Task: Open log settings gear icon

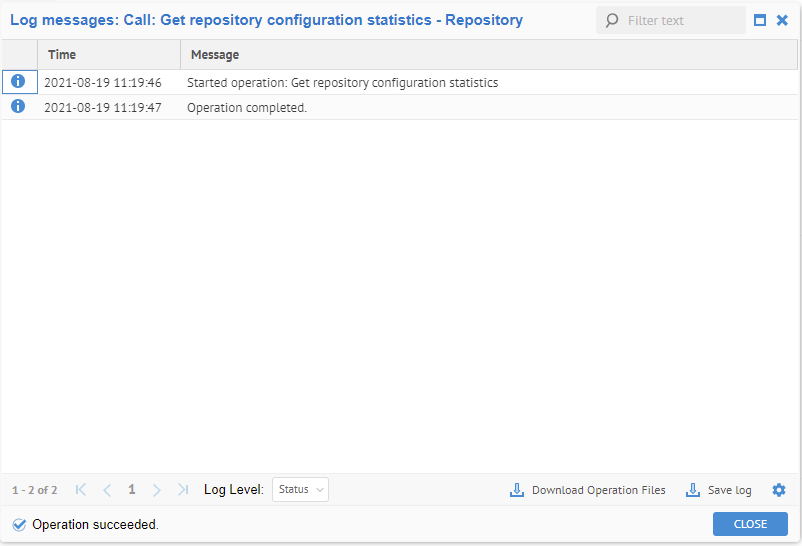Action: pos(779,490)
